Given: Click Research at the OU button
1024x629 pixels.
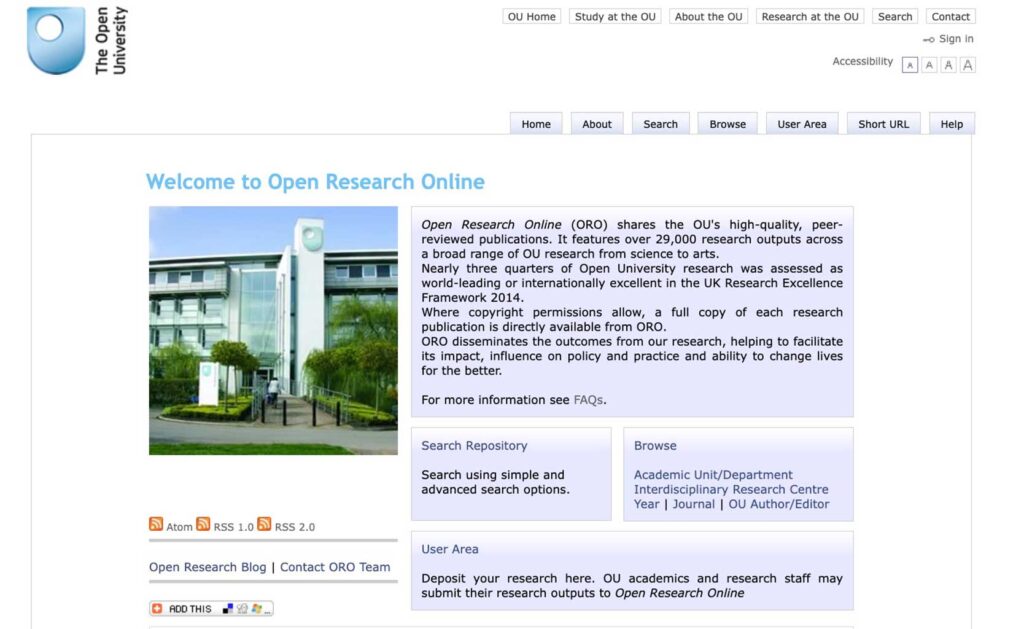Looking at the screenshot, I should click(810, 16).
